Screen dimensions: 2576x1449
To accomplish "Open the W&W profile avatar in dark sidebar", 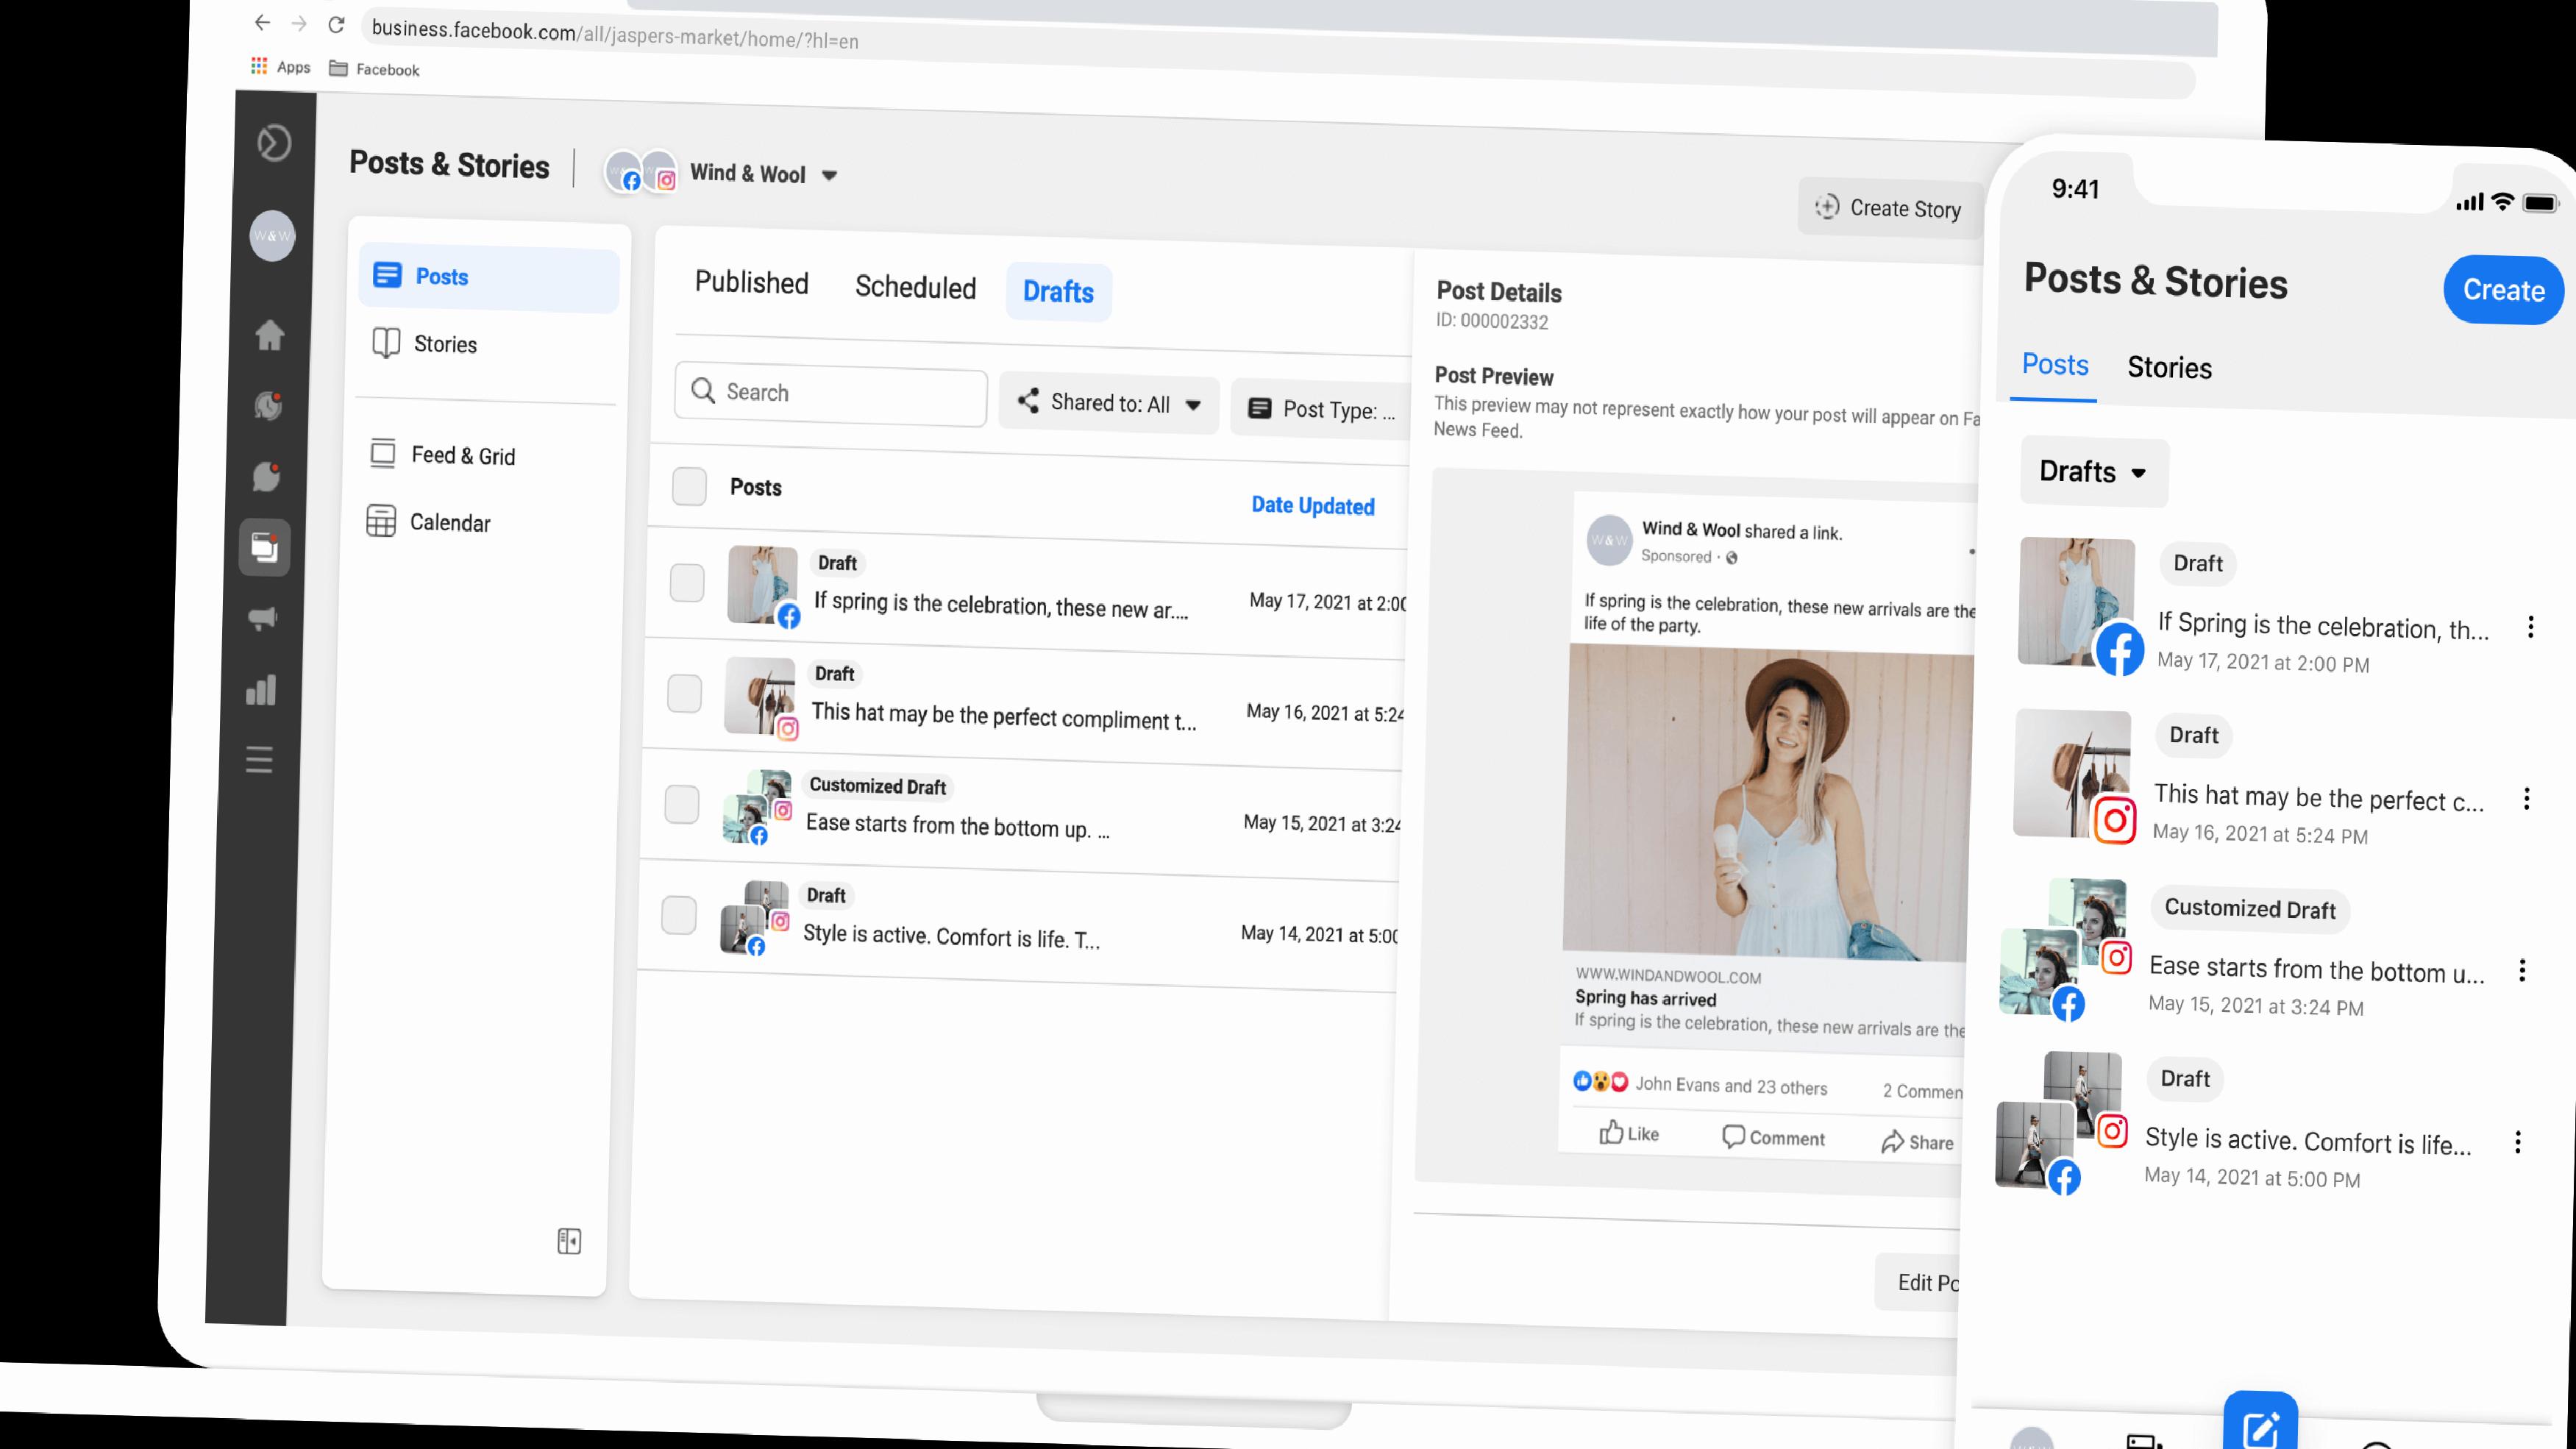I will click(272, 236).
